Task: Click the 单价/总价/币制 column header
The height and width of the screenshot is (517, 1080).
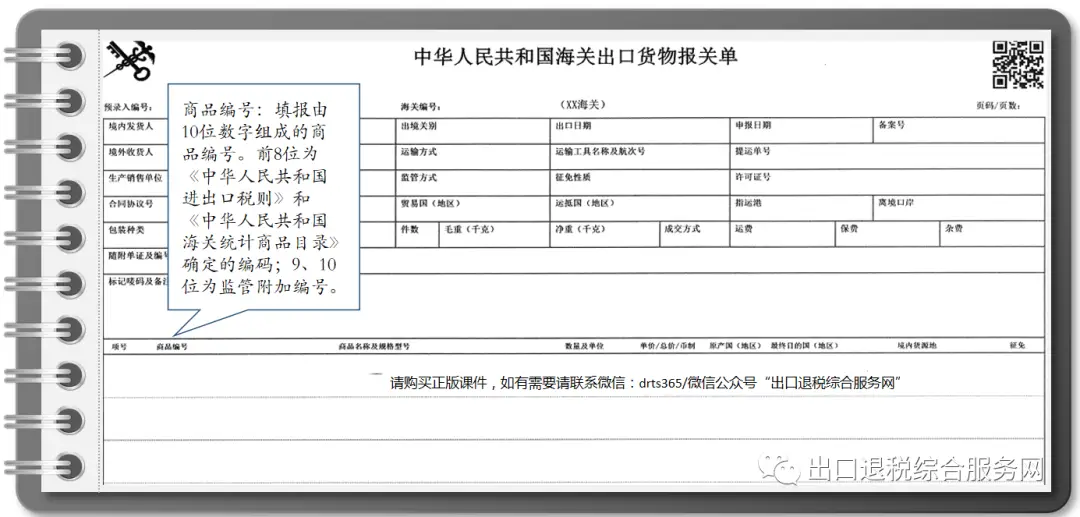Action: coord(667,346)
